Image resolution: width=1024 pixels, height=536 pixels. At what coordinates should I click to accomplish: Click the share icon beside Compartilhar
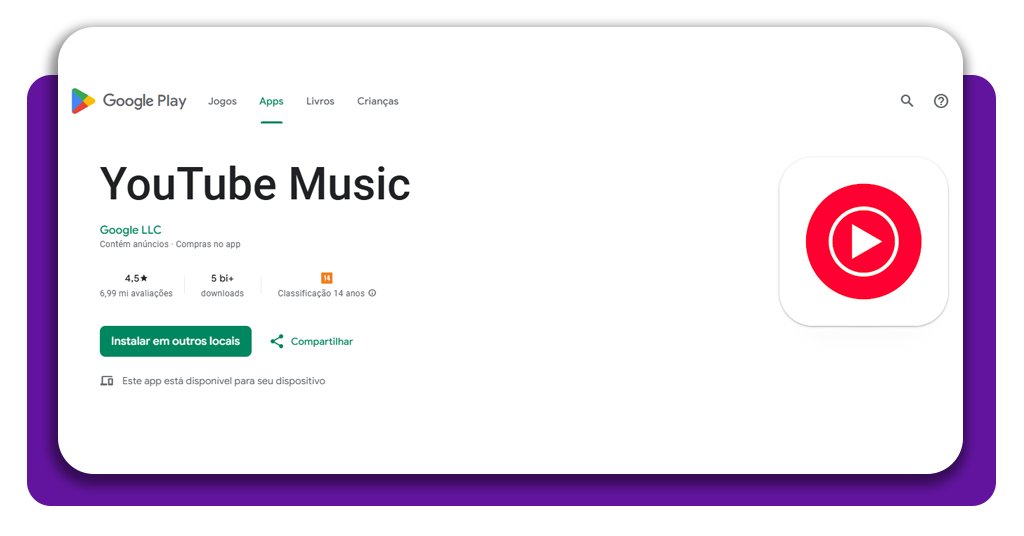[x=277, y=341]
